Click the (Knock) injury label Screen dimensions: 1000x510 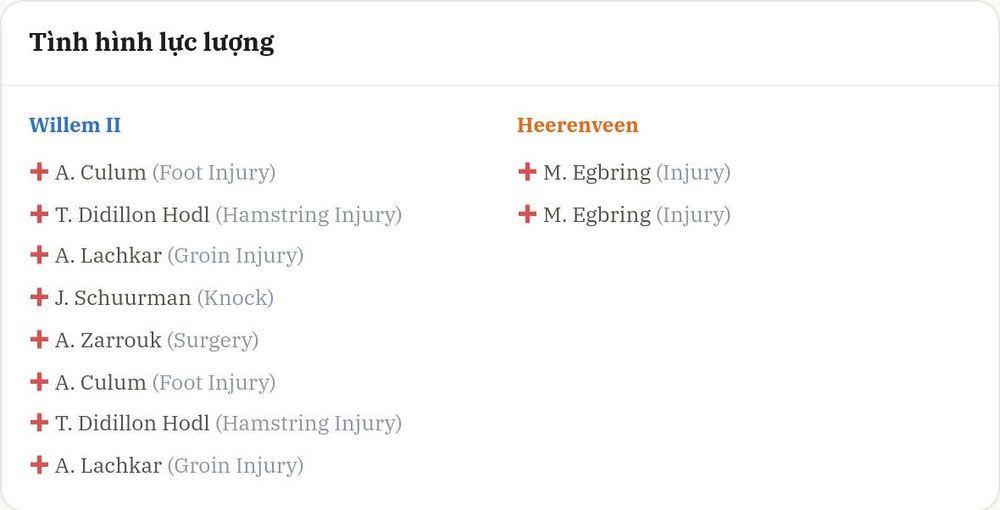pos(235,298)
